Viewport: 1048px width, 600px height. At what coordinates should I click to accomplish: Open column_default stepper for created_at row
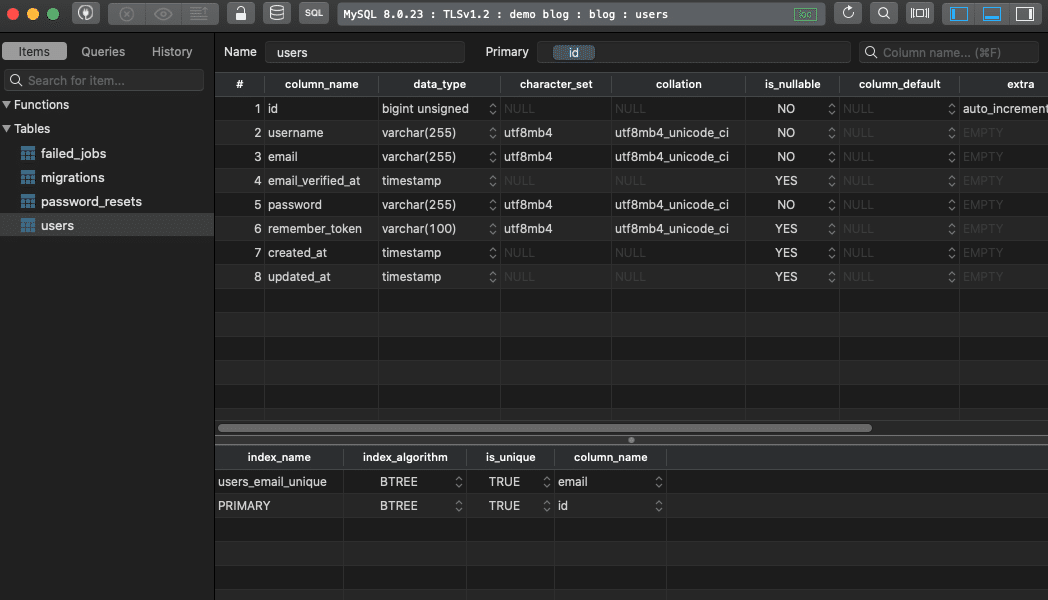tap(952, 253)
